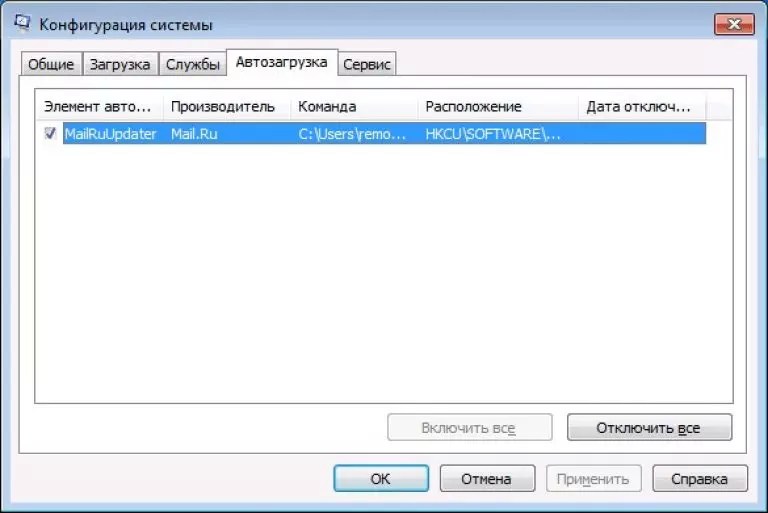
Task: Click the System Configuration icon in title bar
Action: (x=21, y=21)
